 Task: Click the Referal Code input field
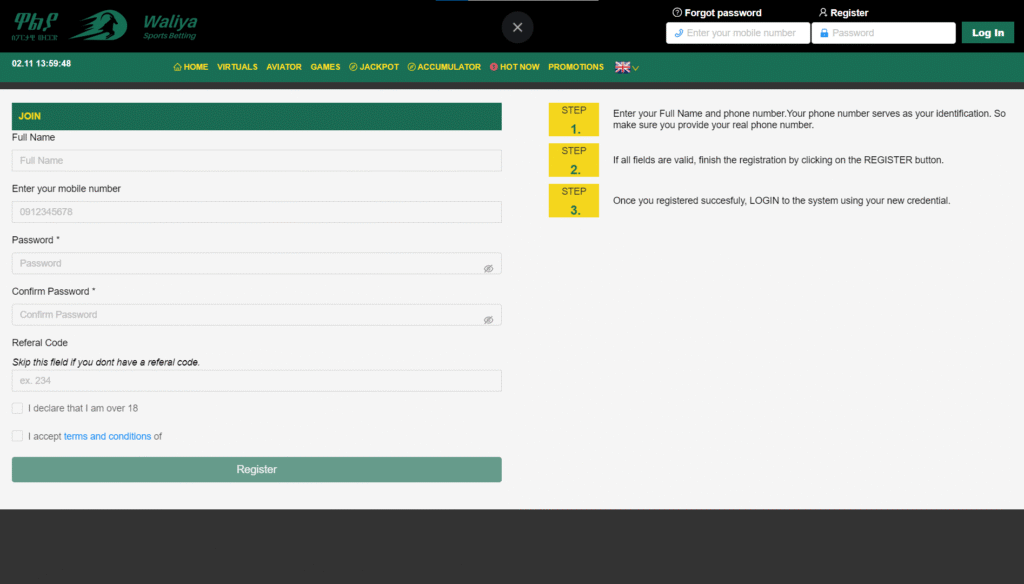(x=256, y=381)
